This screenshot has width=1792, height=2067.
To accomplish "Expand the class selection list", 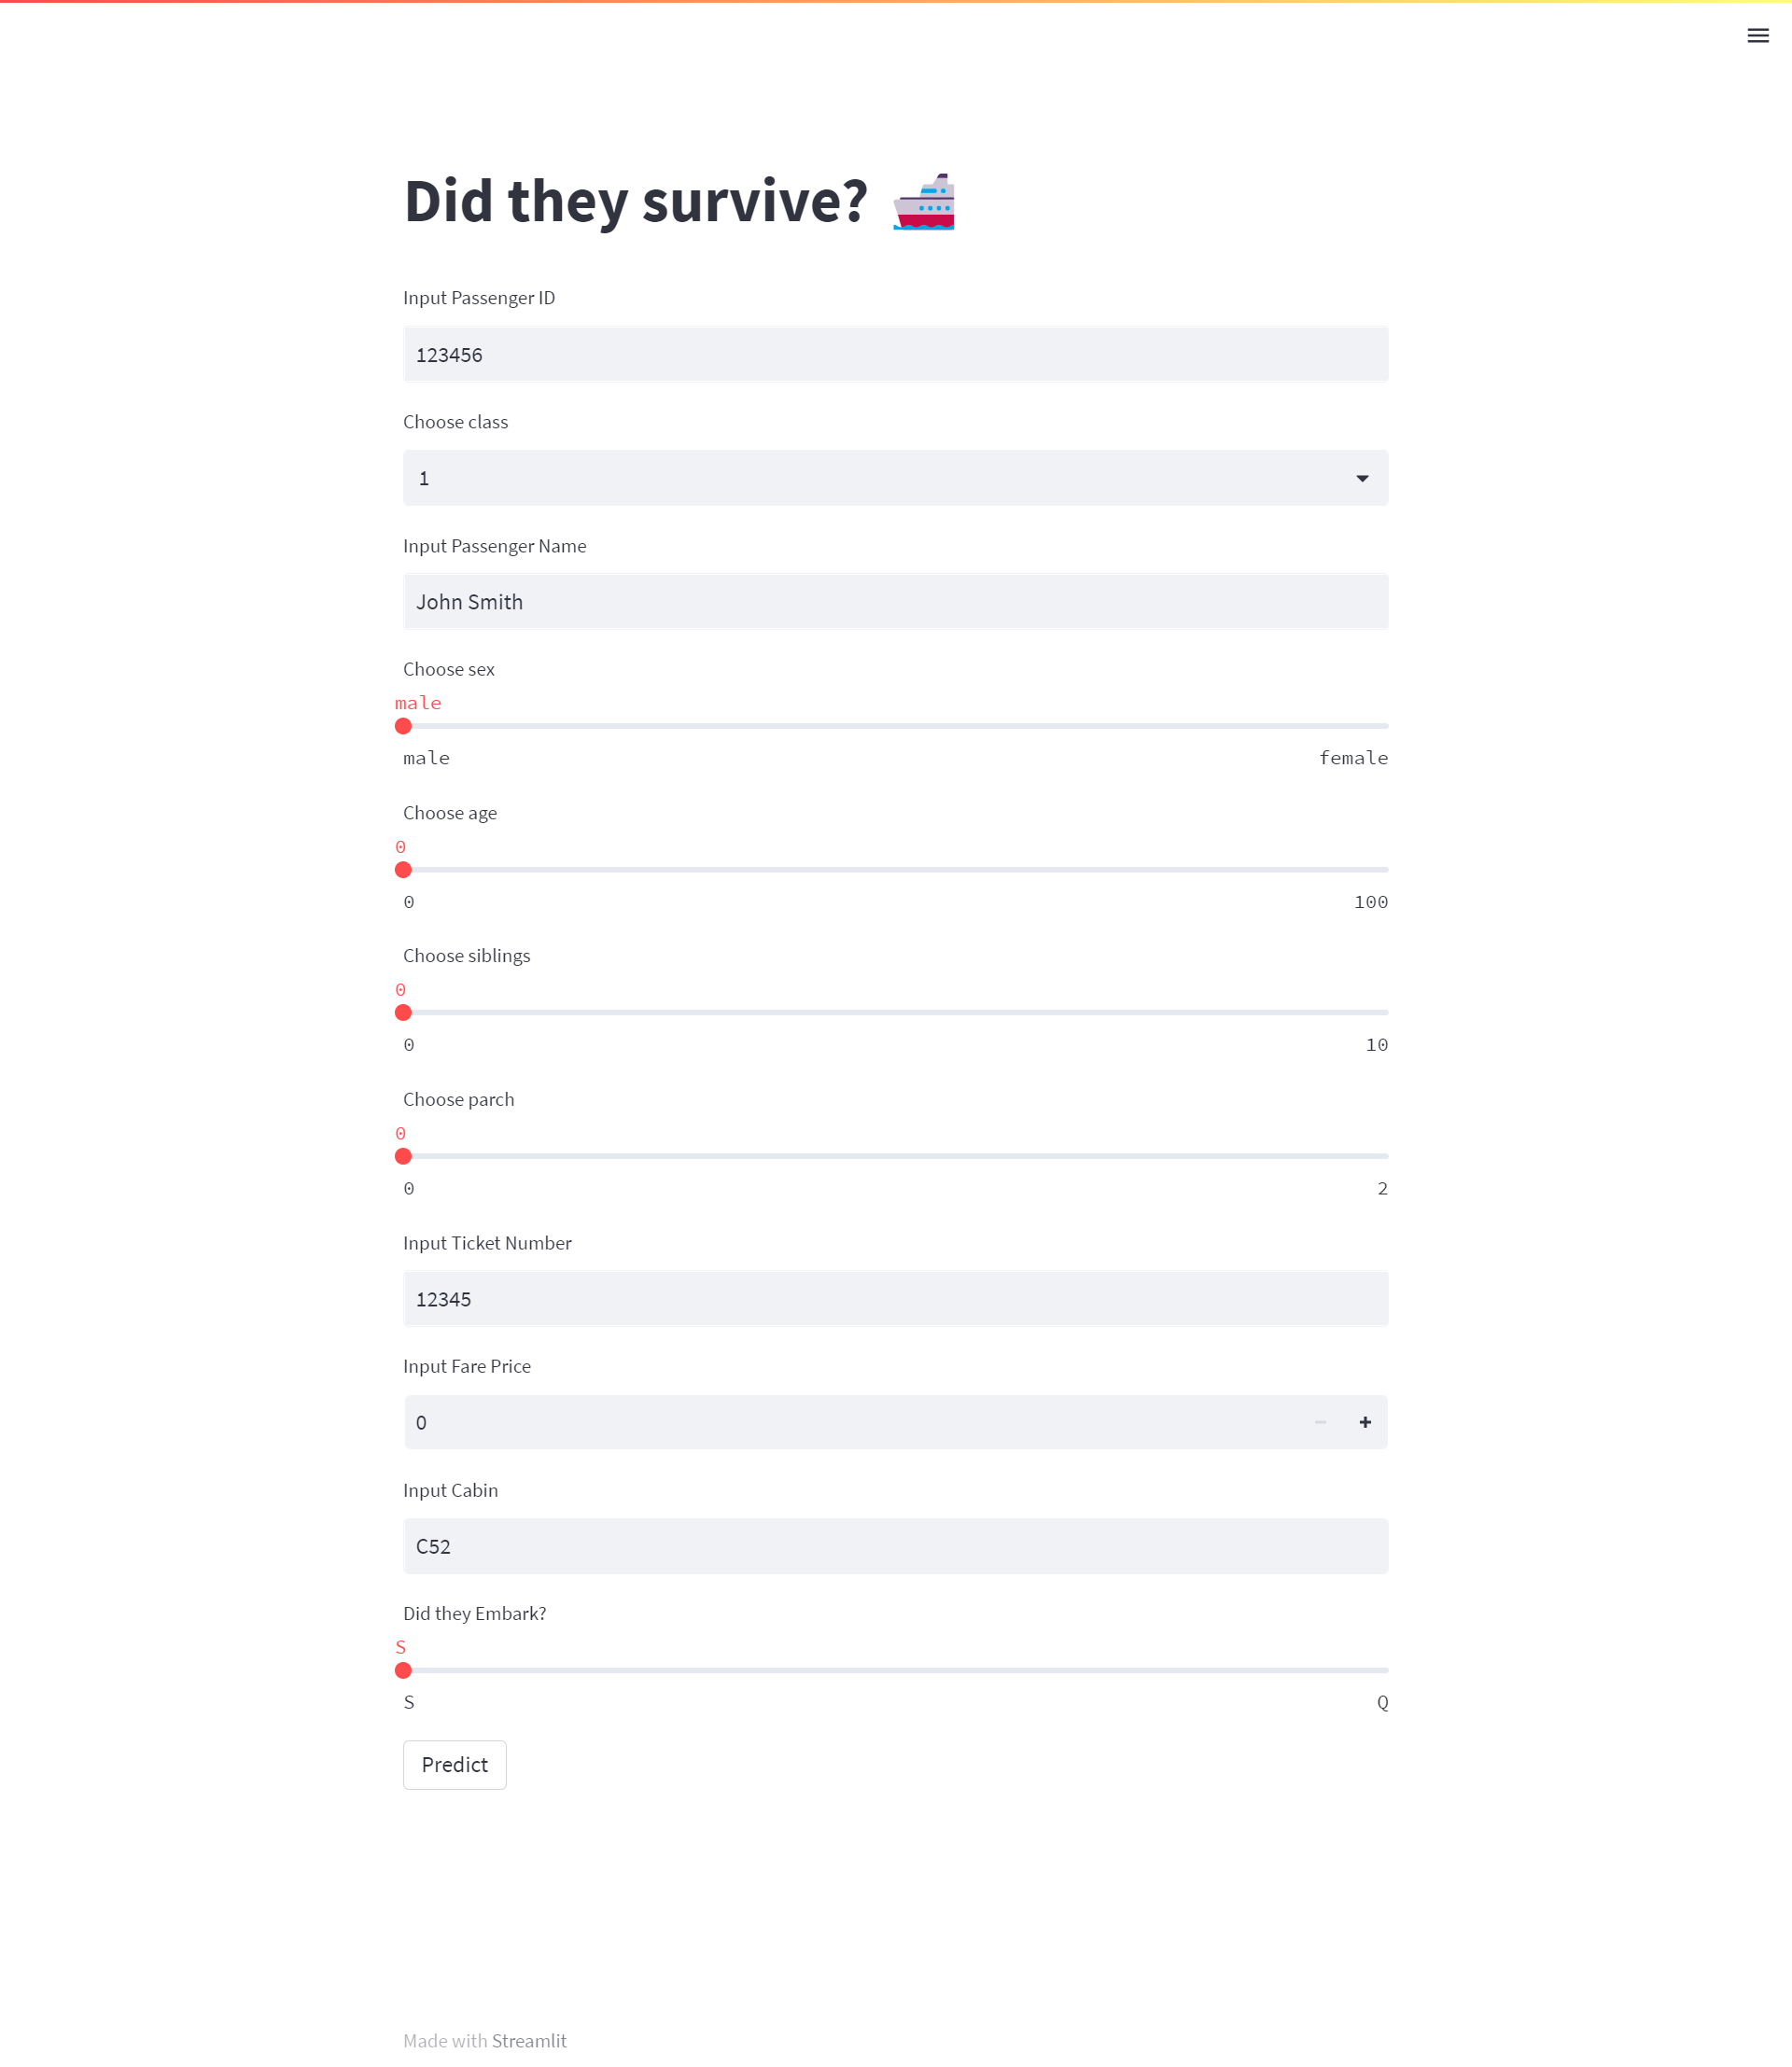I will click(x=895, y=478).
